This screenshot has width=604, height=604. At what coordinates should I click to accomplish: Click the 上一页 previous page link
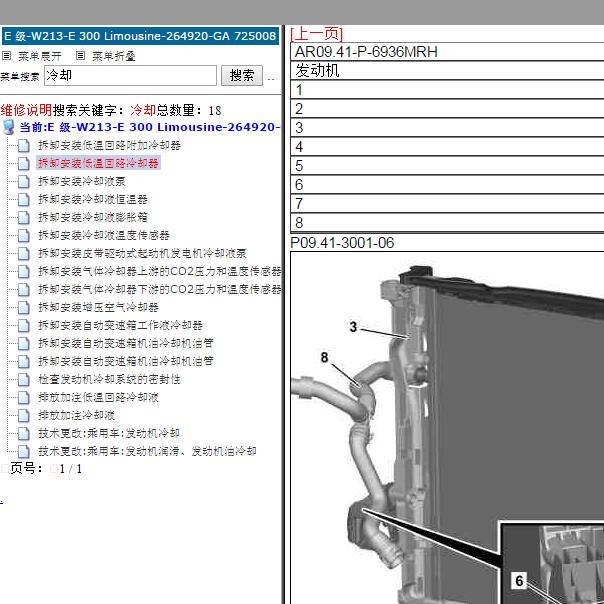[316, 34]
